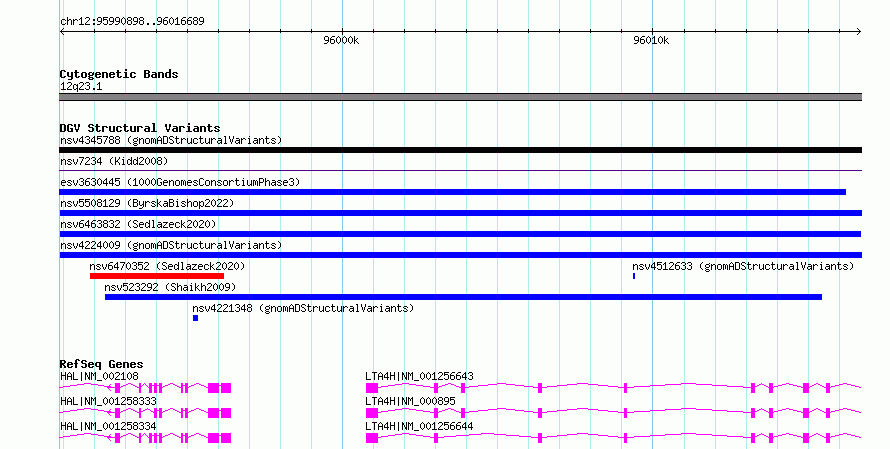Select the black nsv4345788 variant bar
Image resolution: width=890 pixels, height=449 pixels.
click(x=460, y=150)
